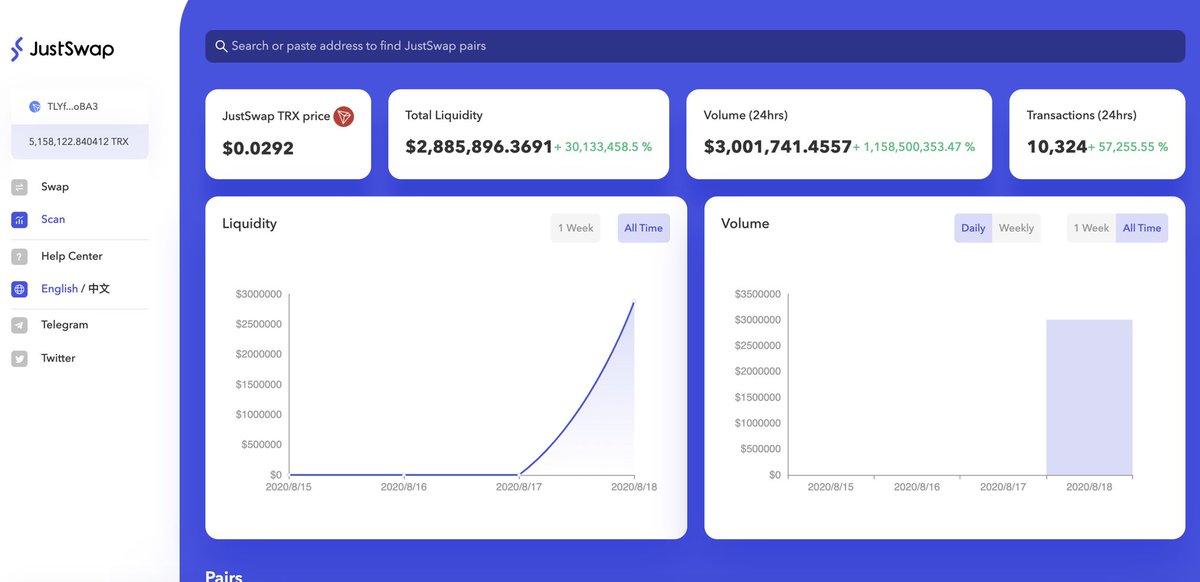This screenshot has height=582, width=1200.
Task: Open the Twitter link
Action: point(58,358)
